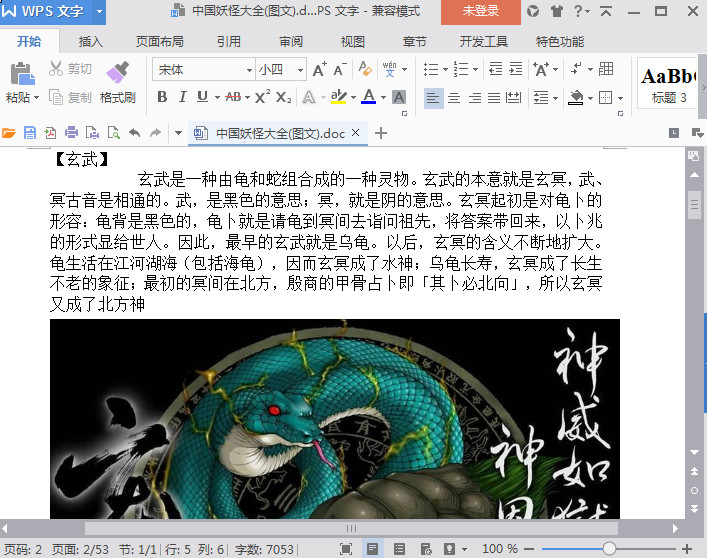Switch to web layout view icon
707x558 pixels.
tap(426, 549)
